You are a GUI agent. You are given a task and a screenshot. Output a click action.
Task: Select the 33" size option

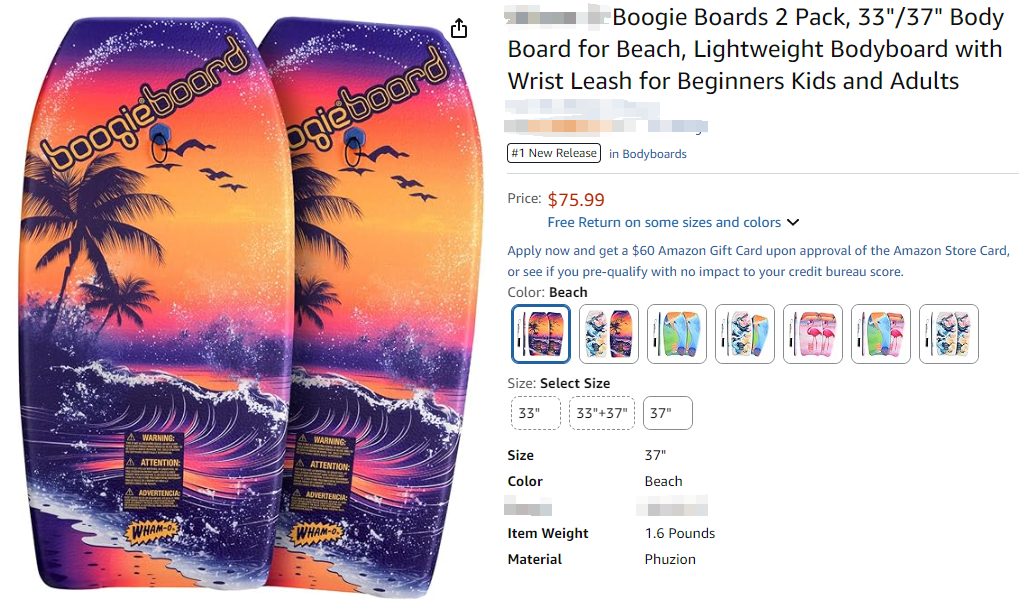click(x=535, y=413)
